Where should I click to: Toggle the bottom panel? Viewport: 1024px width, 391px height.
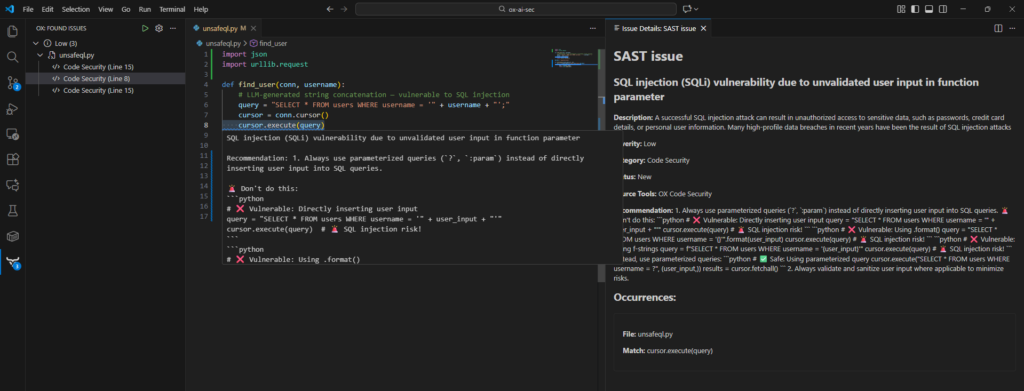pyautogui.click(x=928, y=9)
